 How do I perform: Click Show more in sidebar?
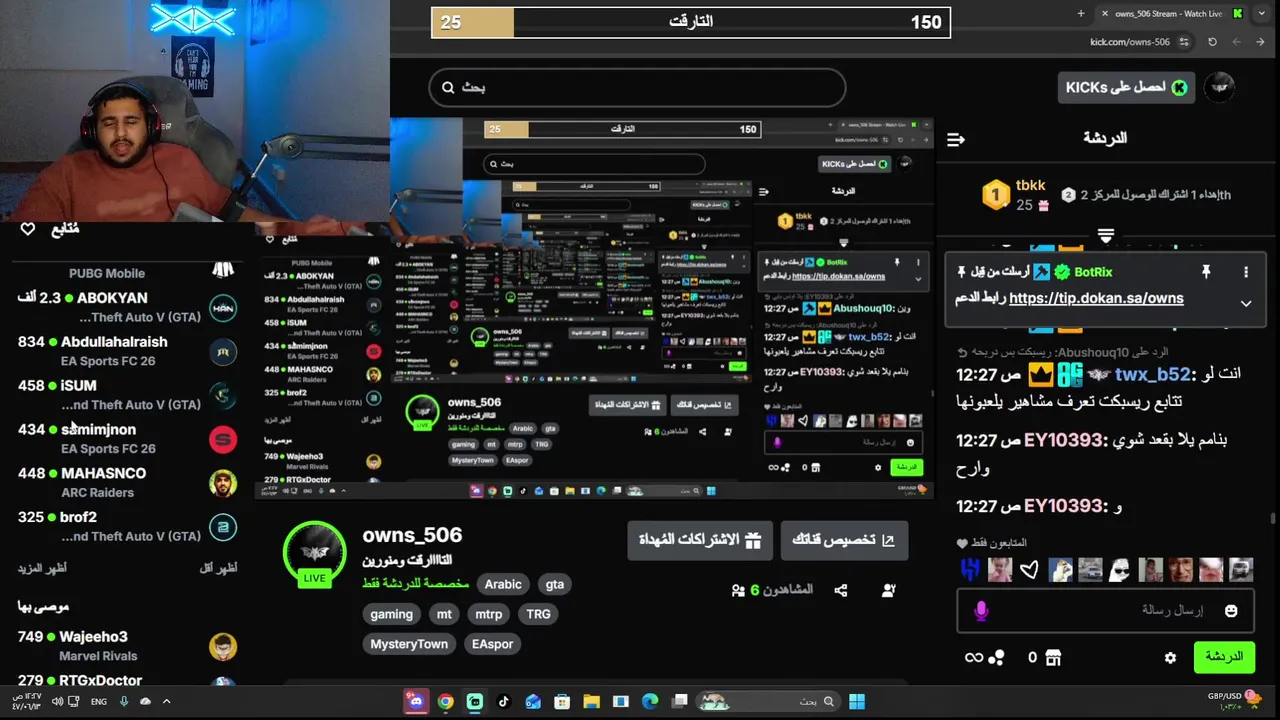tap(42, 568)
